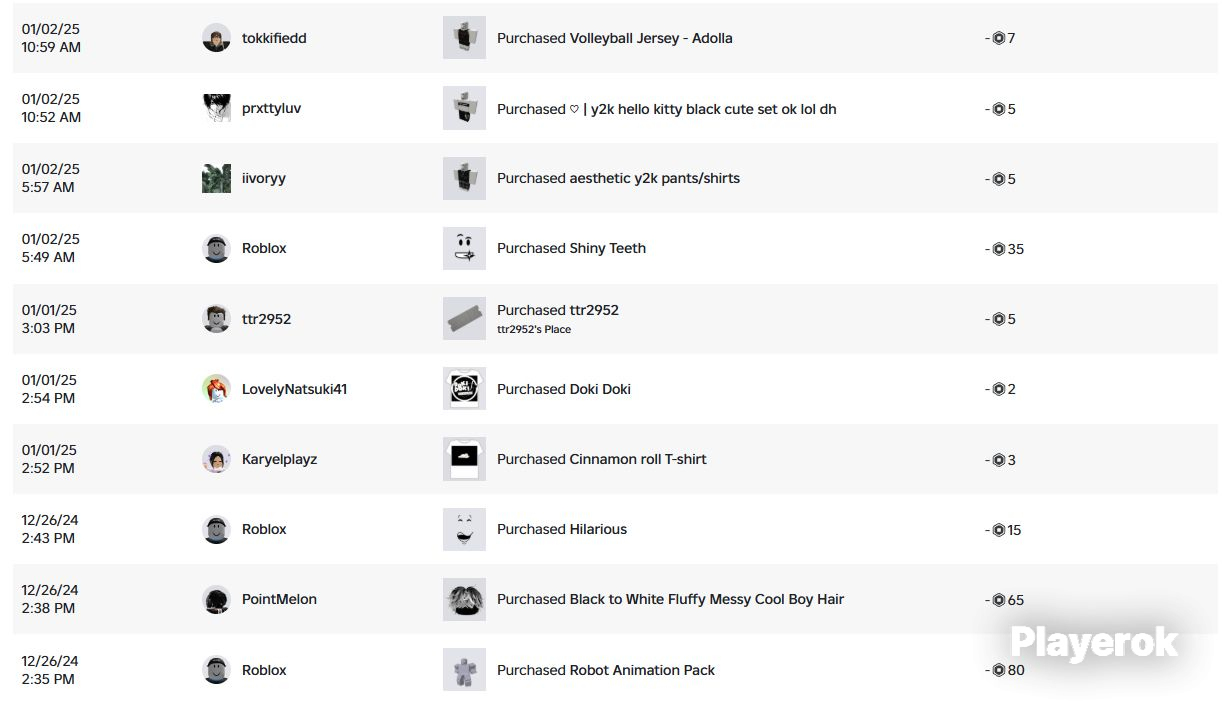The image size is (1222, 705).
Task: Click the Robot Animation Pack title
Action: coord(642,670)
